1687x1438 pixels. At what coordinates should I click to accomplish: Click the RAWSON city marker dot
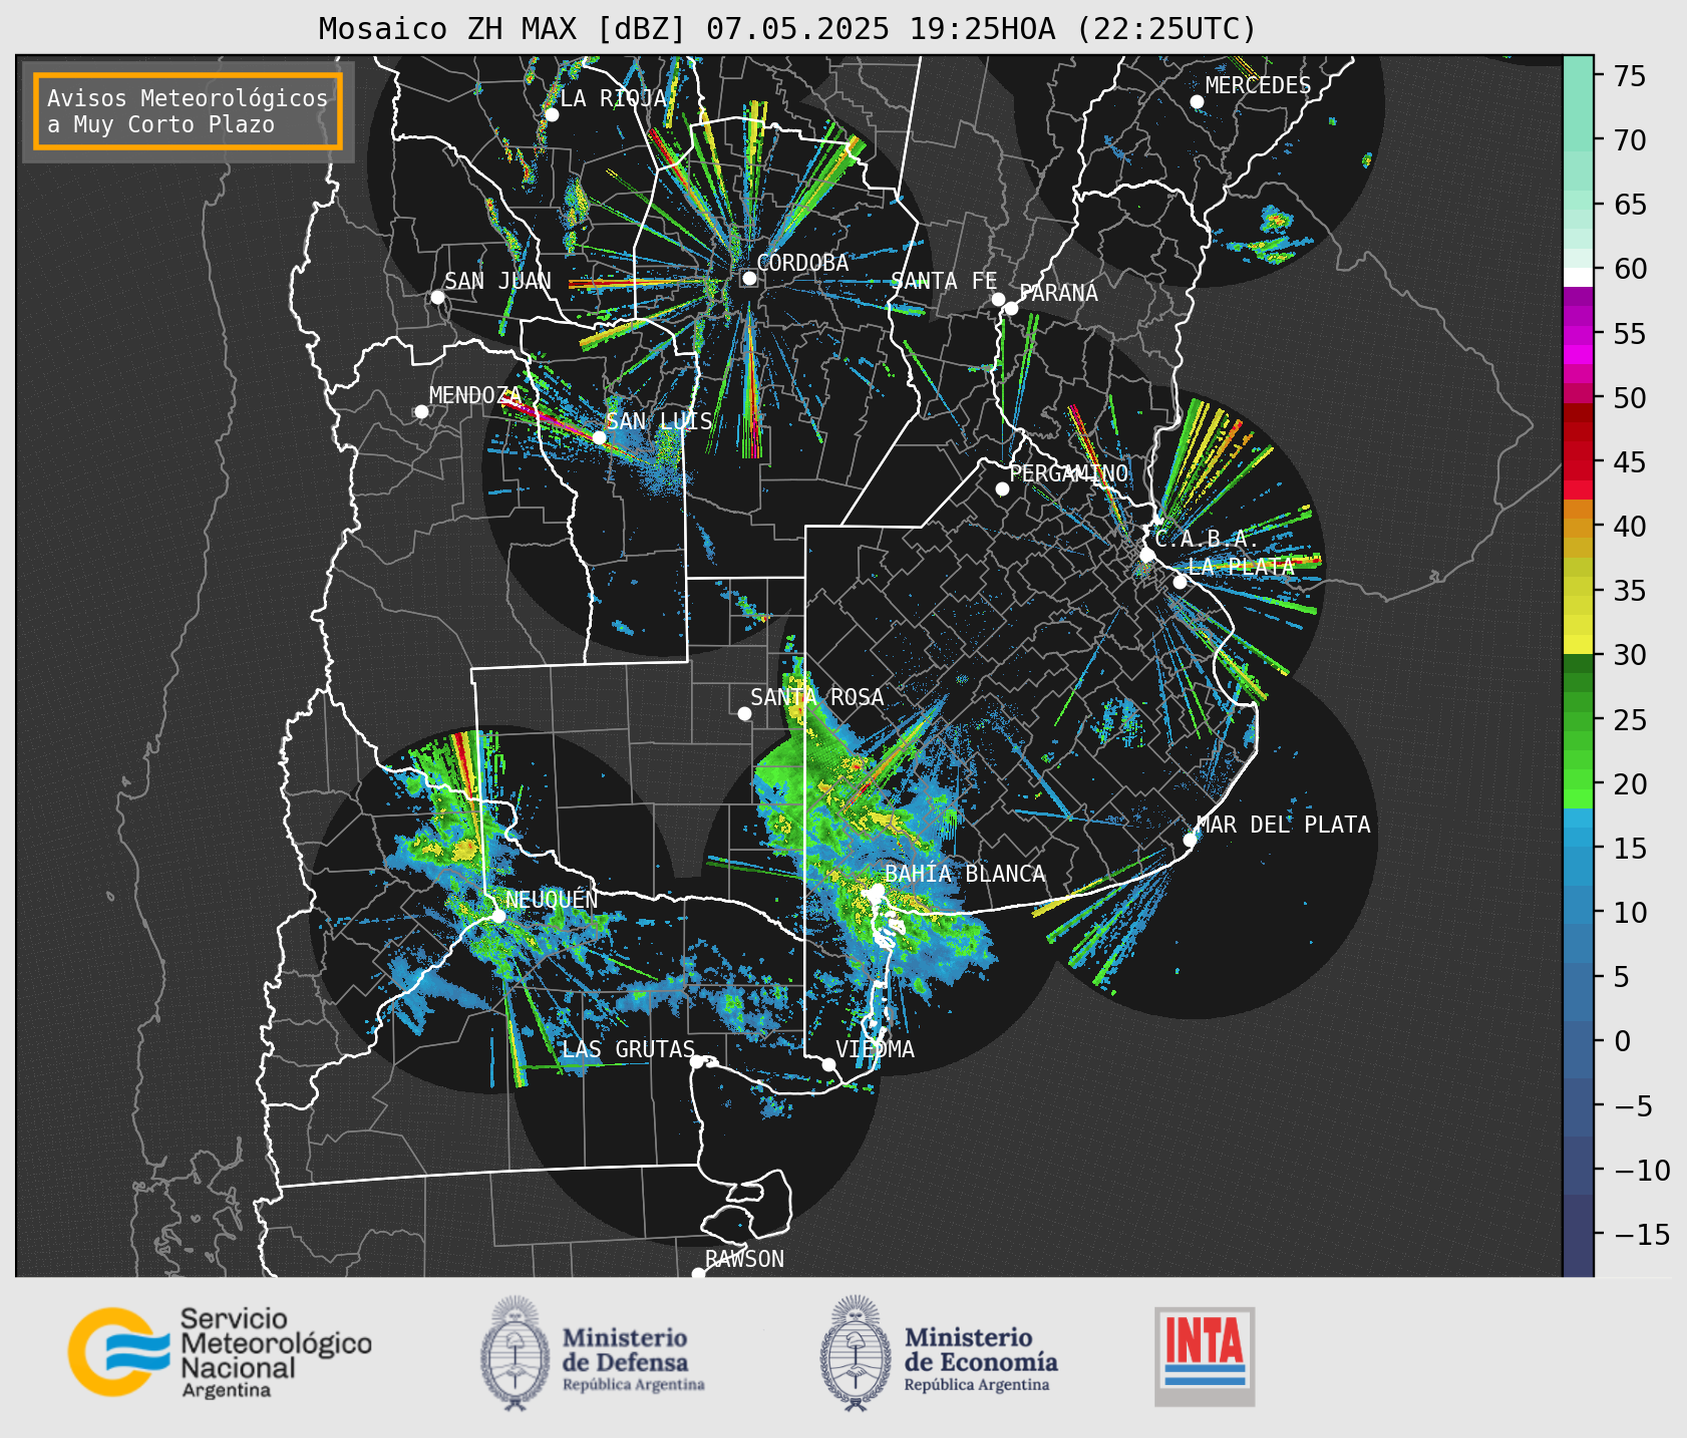pos(698,1273)
